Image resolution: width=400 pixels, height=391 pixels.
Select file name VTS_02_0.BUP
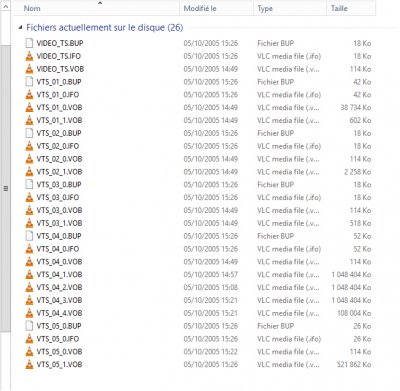click(x=59, y=133)
